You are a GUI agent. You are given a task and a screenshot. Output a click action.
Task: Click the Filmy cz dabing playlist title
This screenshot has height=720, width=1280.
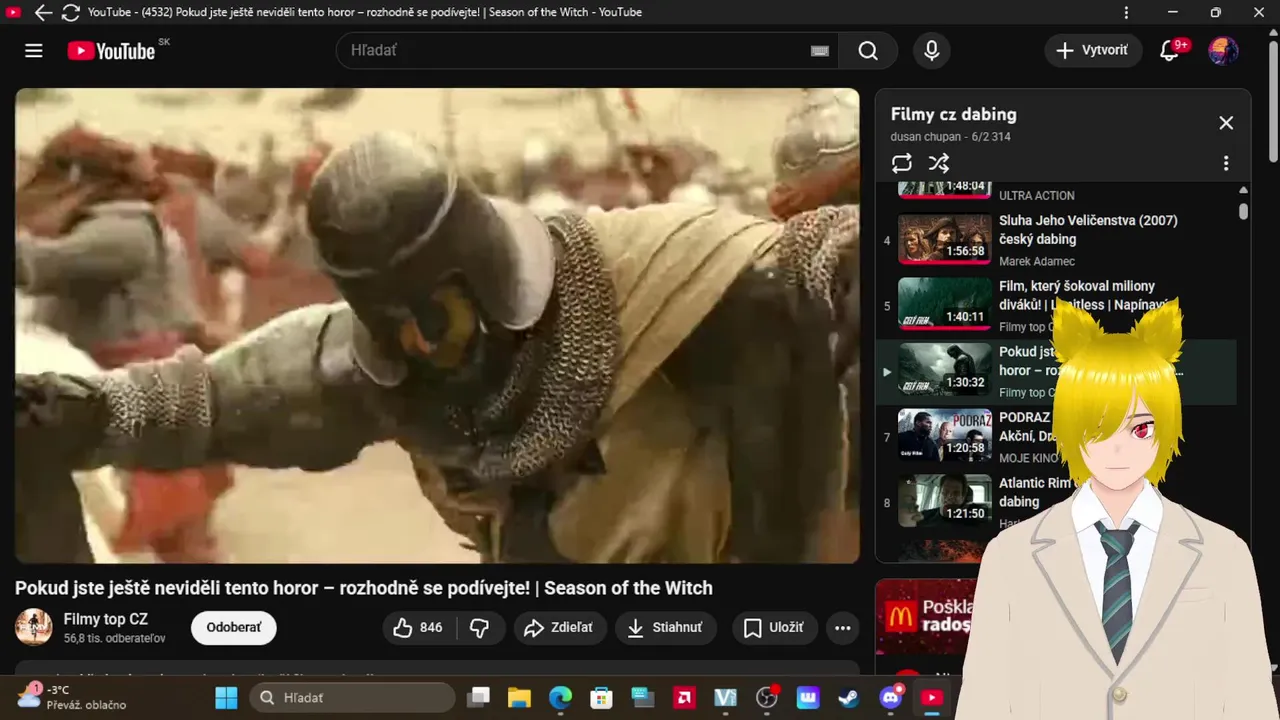pos(953,114)
